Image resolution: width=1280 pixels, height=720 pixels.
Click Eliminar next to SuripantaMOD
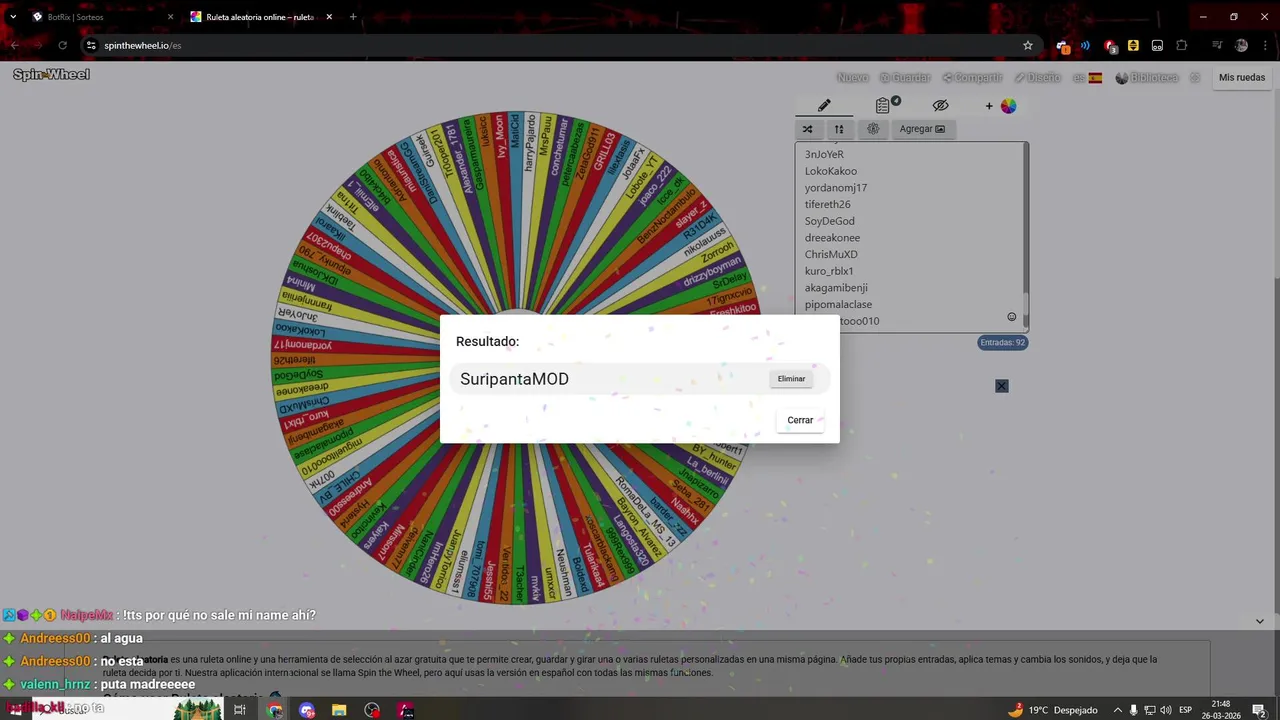tap(791, 379)
